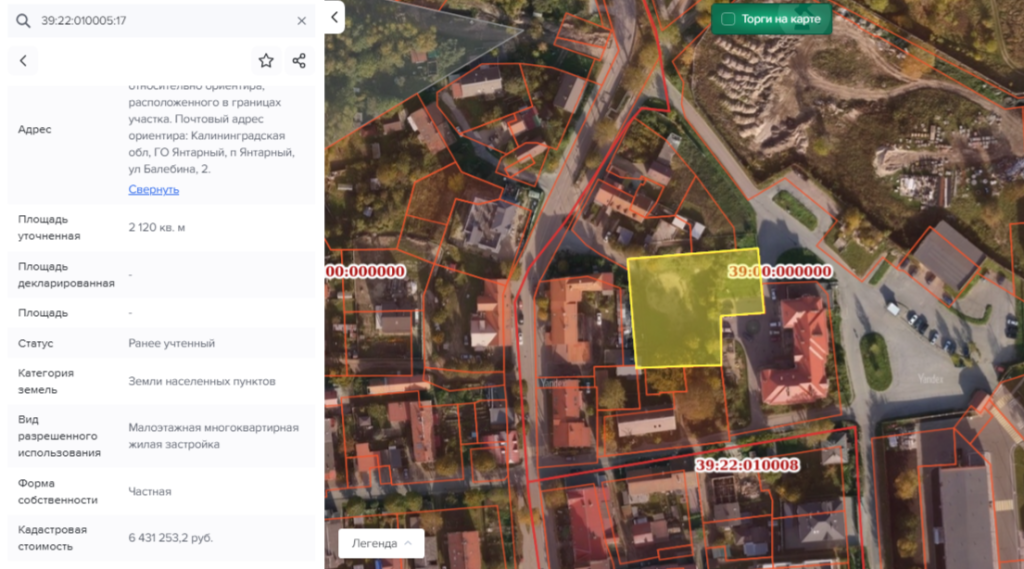
Task: Click the map label 39:22:010008
Action: point(747,465)
